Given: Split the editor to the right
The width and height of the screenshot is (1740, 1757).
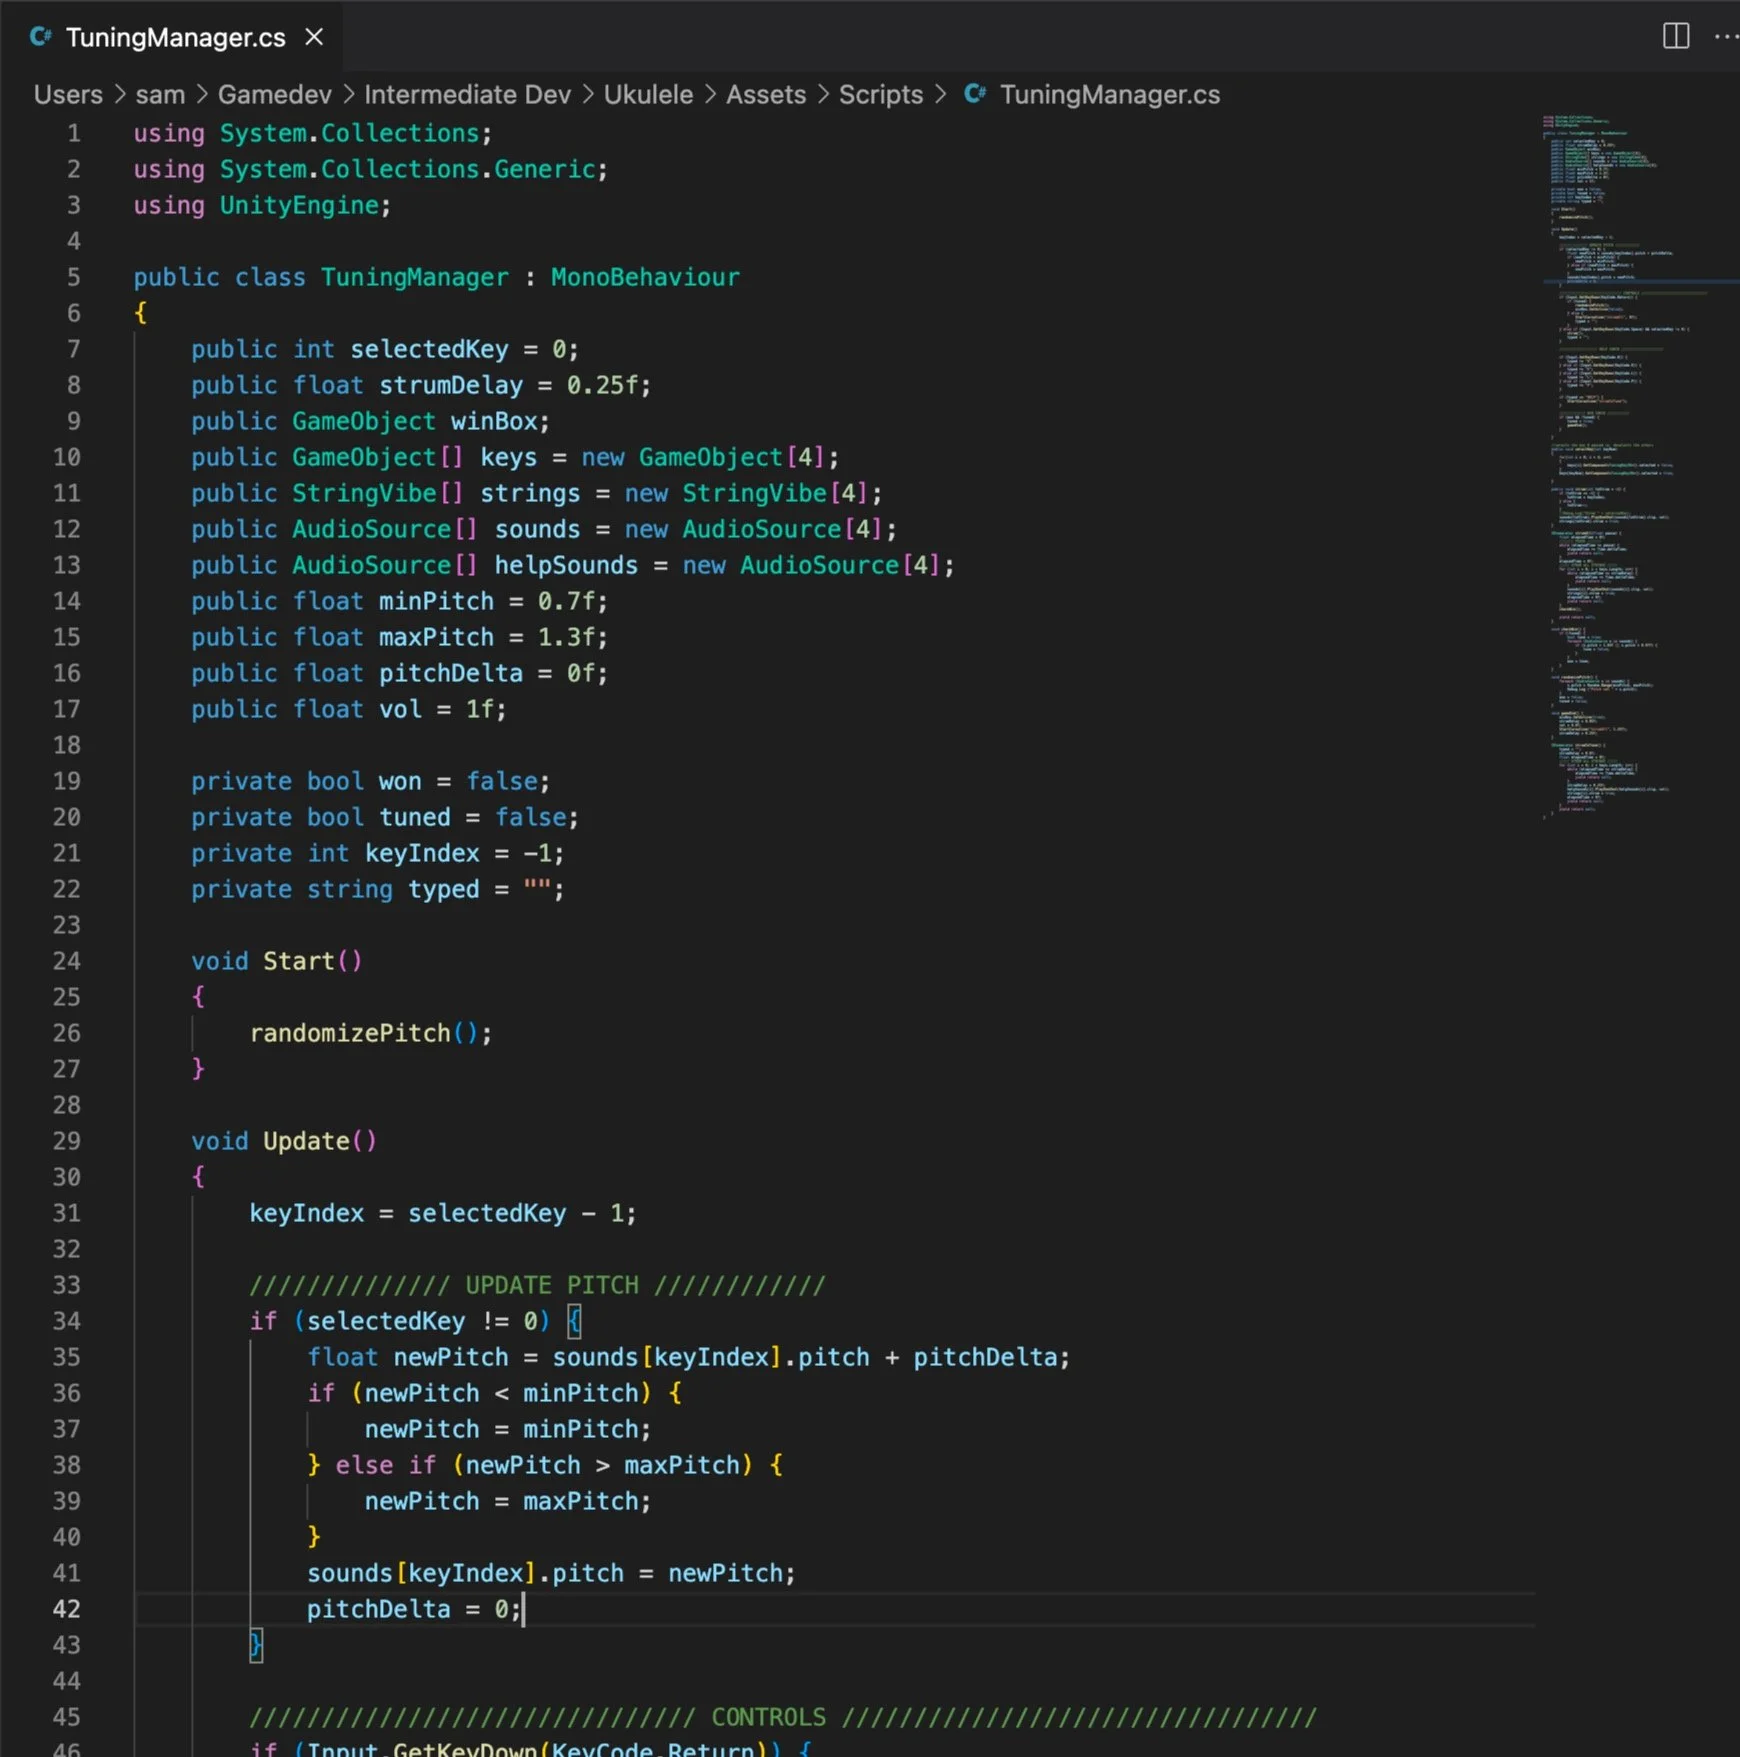Looking at the screenshot, I should coord(1675,36).
